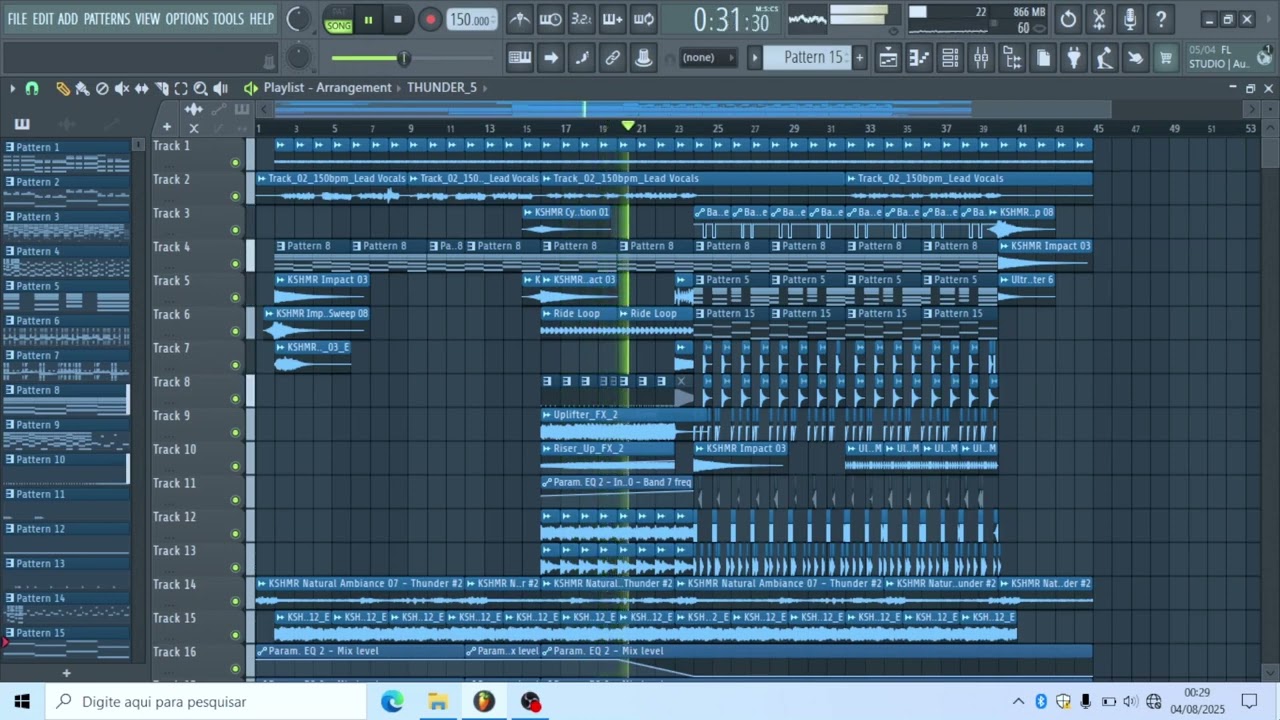Open File Explorer from the taskbar
This screenshot has width=1280, height=720.
coord(438,702)
